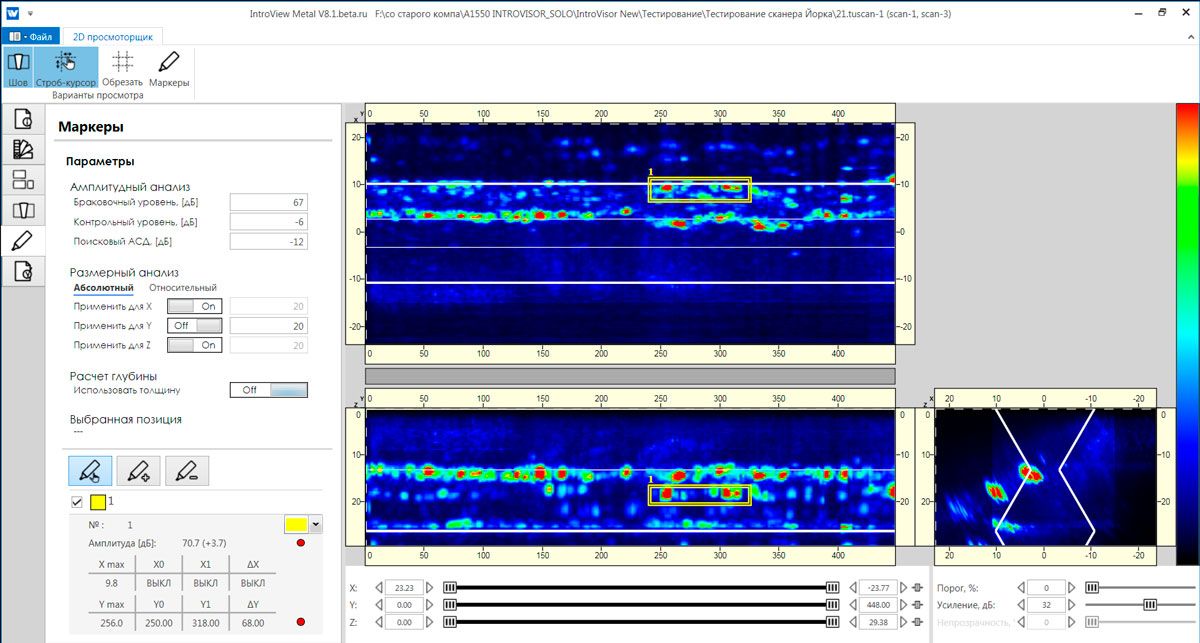
Task: Open the weld seam sidebar panel
Action: tap(23, 210)
